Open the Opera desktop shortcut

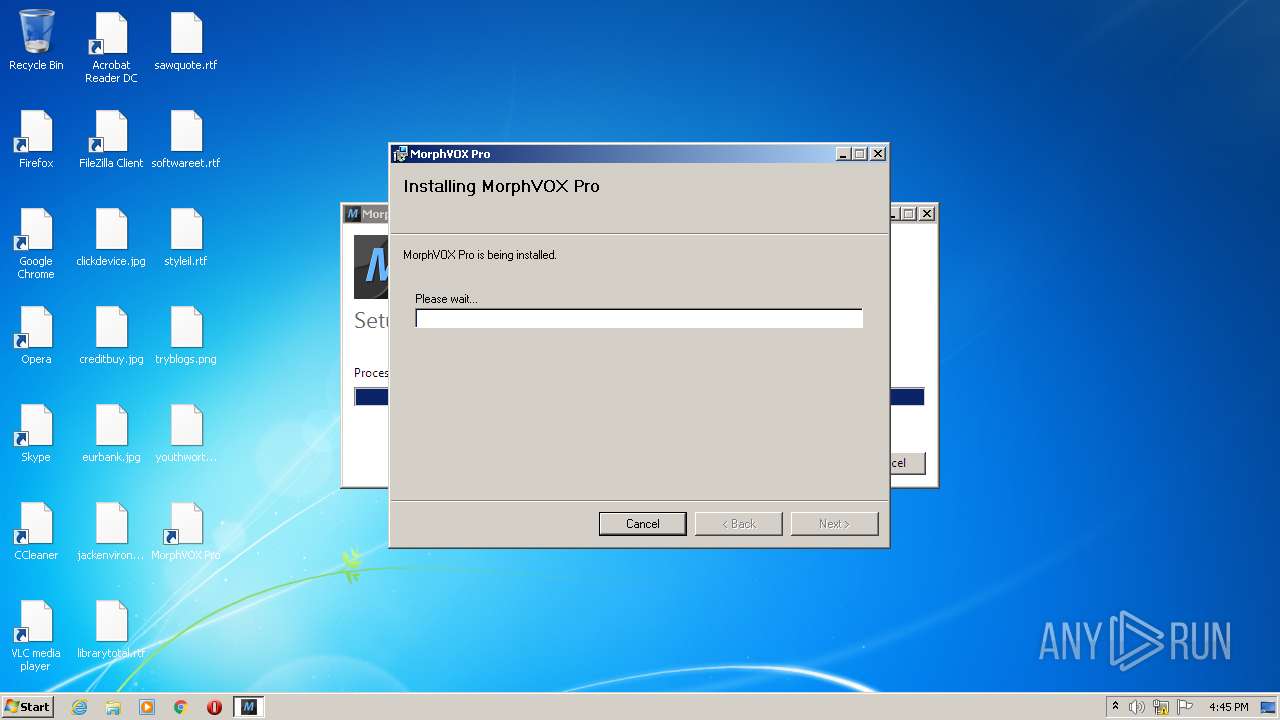pos(36,334)
